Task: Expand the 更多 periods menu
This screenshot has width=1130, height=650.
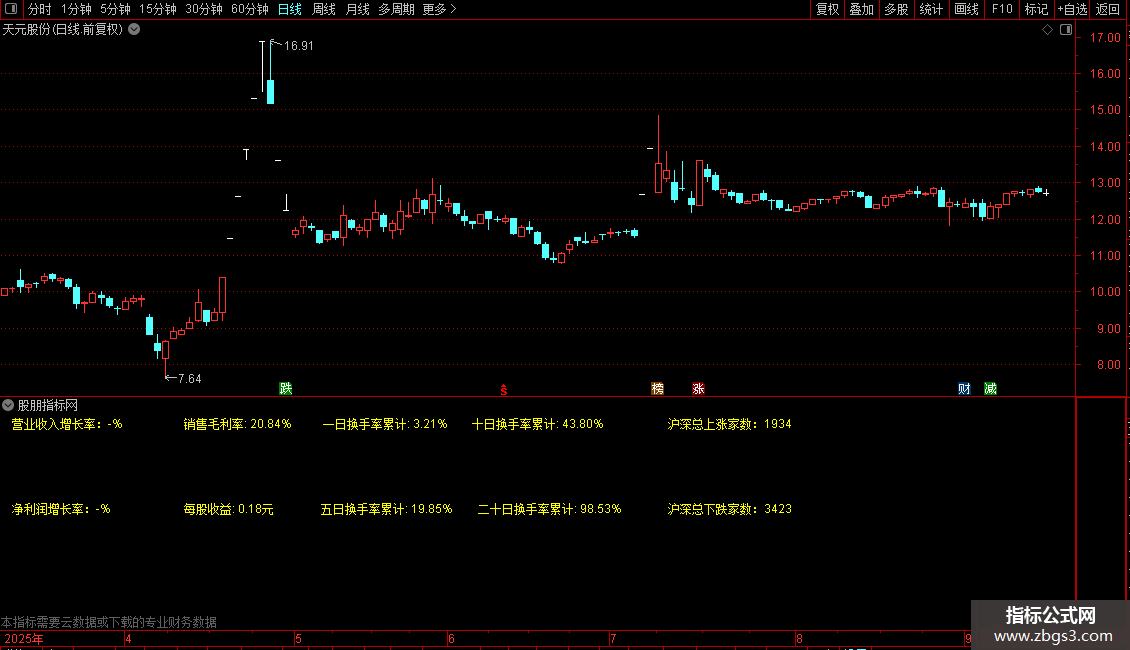Action: (x=439, y=9)
